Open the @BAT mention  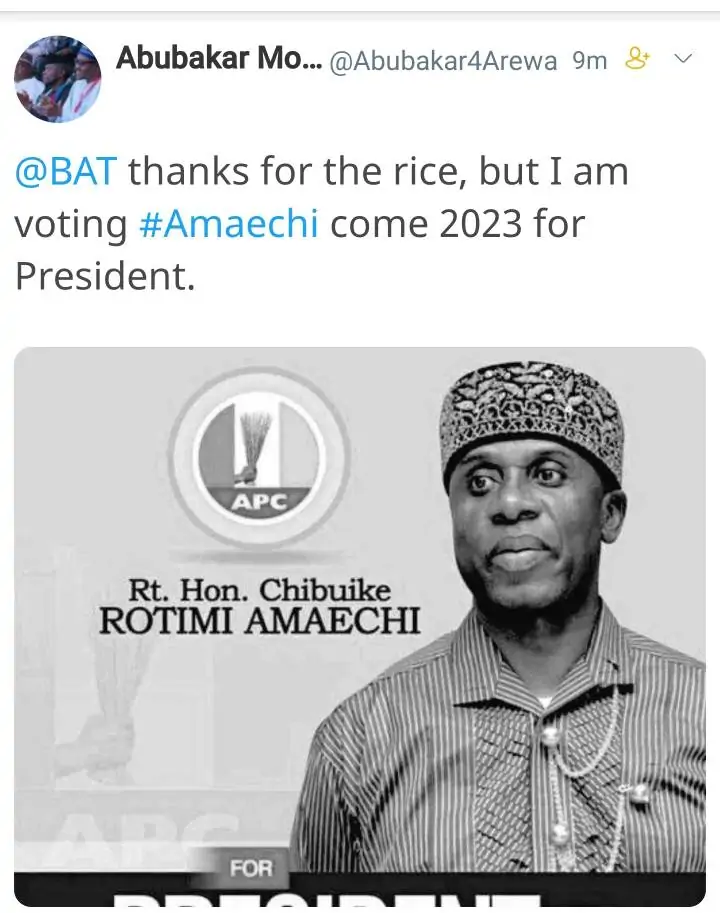pos(66,172)
